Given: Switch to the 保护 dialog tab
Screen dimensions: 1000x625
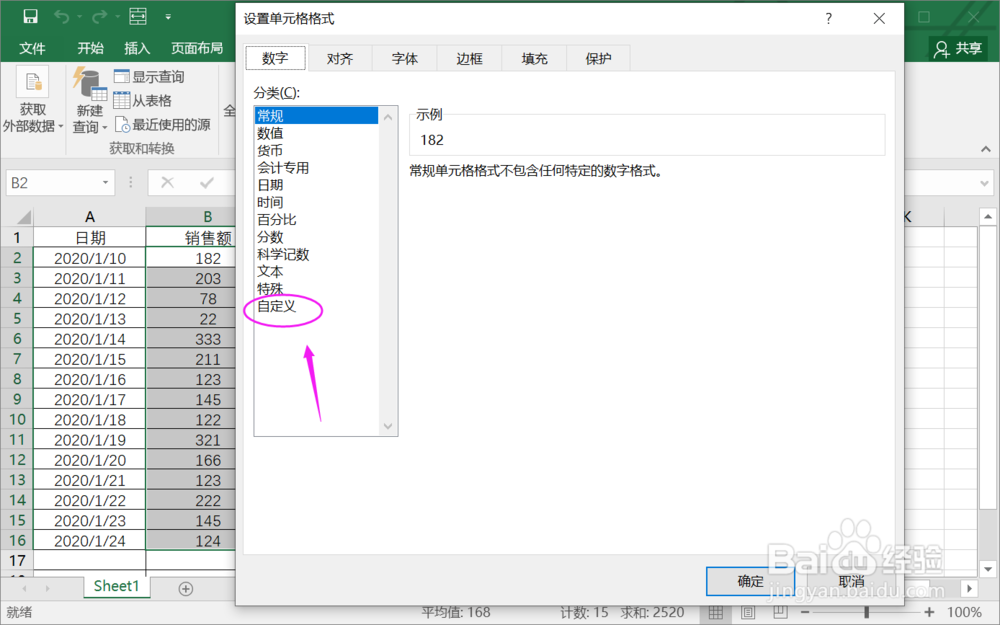Looking at the screenshot, I should (x=598, y=59).
